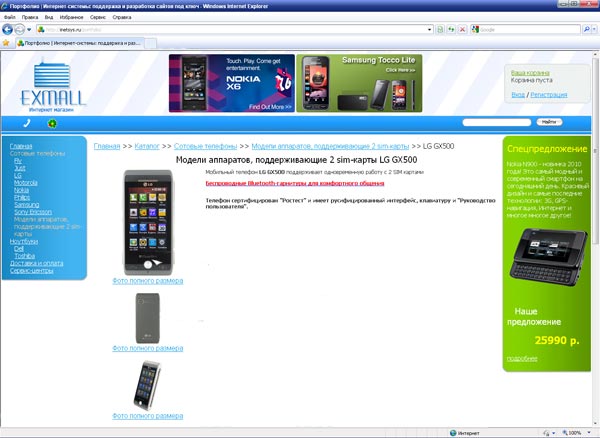
Task: Click the Интернет security zone status
Action: tap(465, 433)
